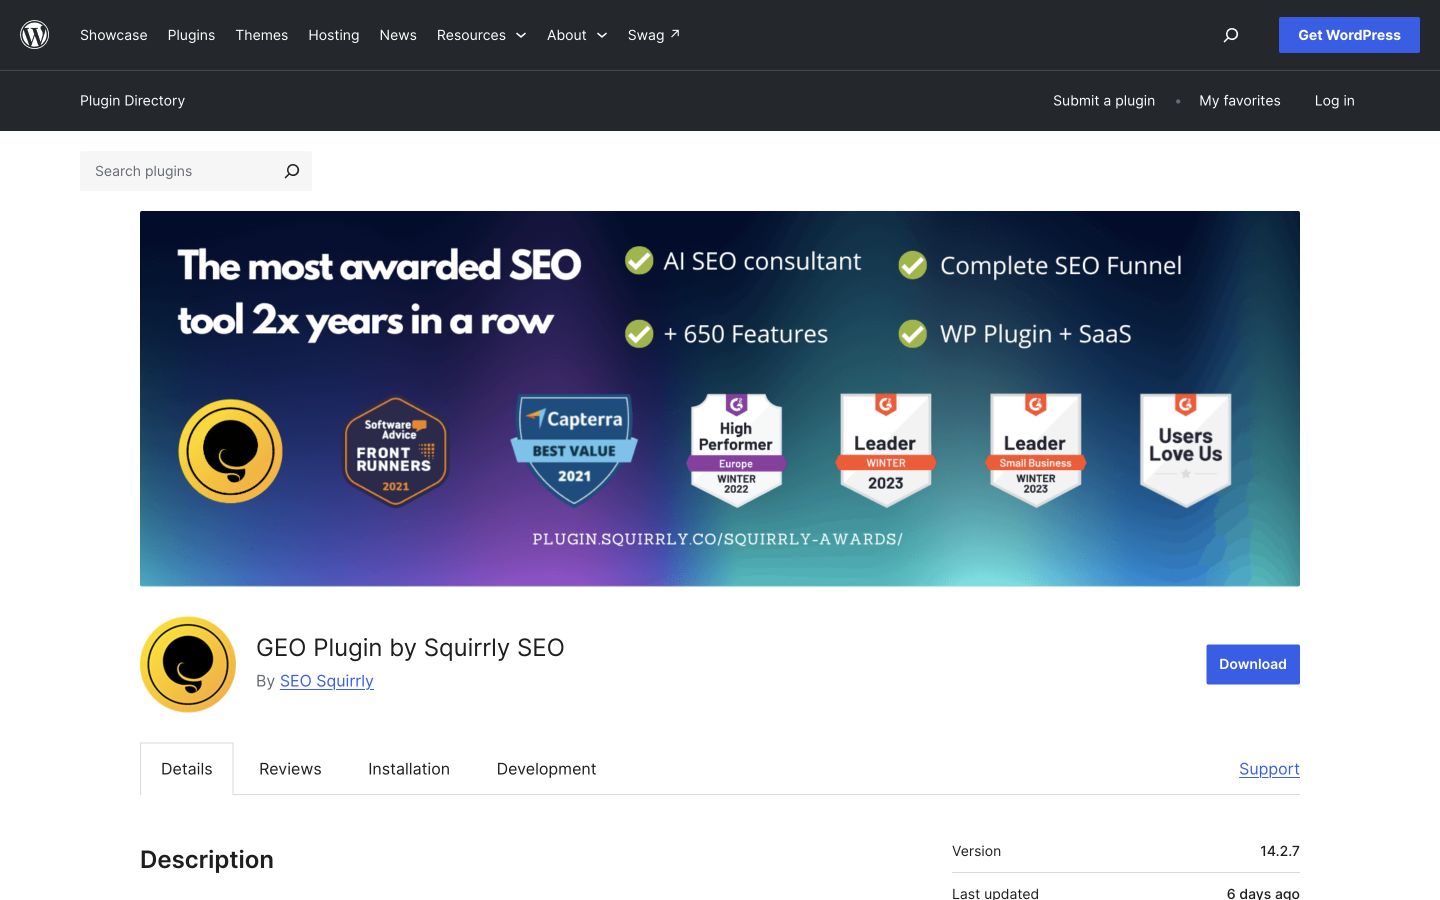This screenshot has height=900, width=1440.
Task: Open the Showcase menu item
Action: coord(114,35)
